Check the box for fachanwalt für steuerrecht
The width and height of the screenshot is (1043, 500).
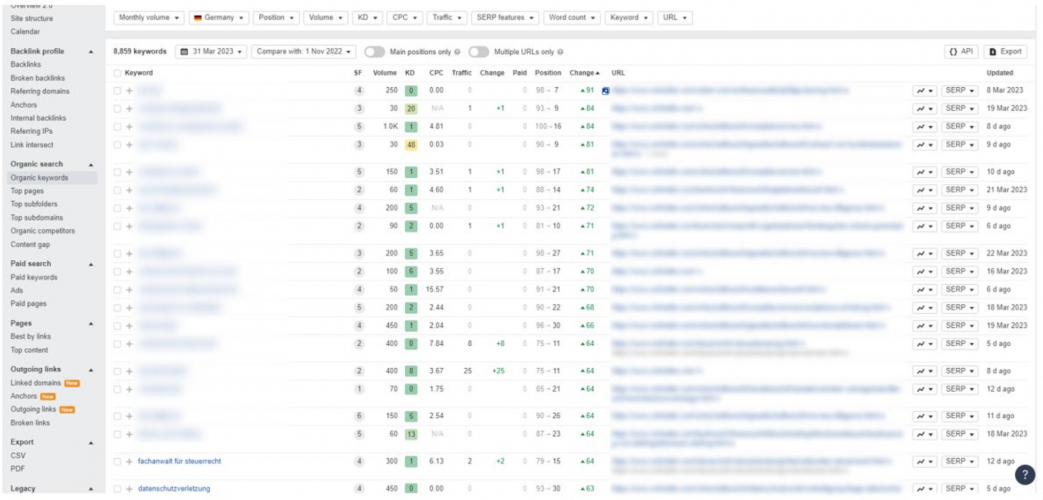(117, 461)
